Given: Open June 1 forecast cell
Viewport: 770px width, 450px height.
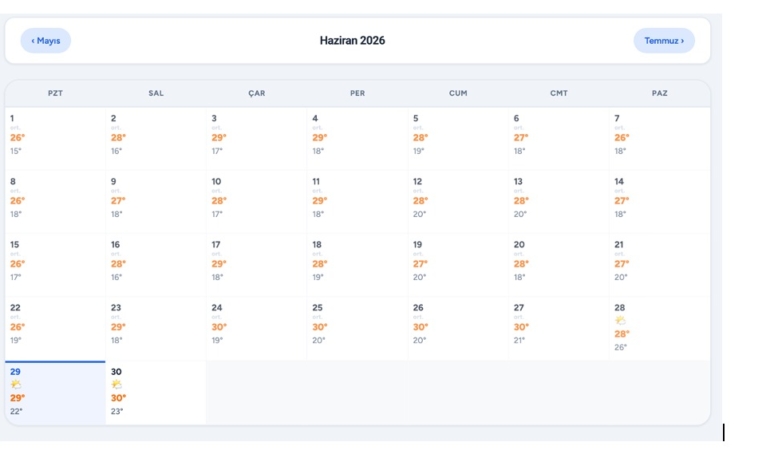Looking at the screenshot, I should (55, 139).
